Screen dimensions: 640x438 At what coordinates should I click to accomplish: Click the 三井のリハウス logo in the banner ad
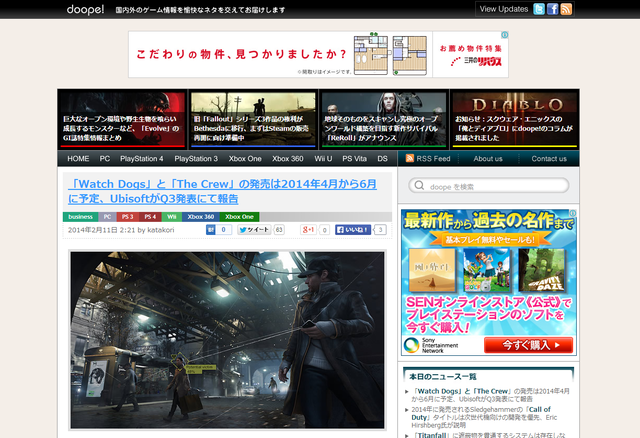tap(476, 61)
